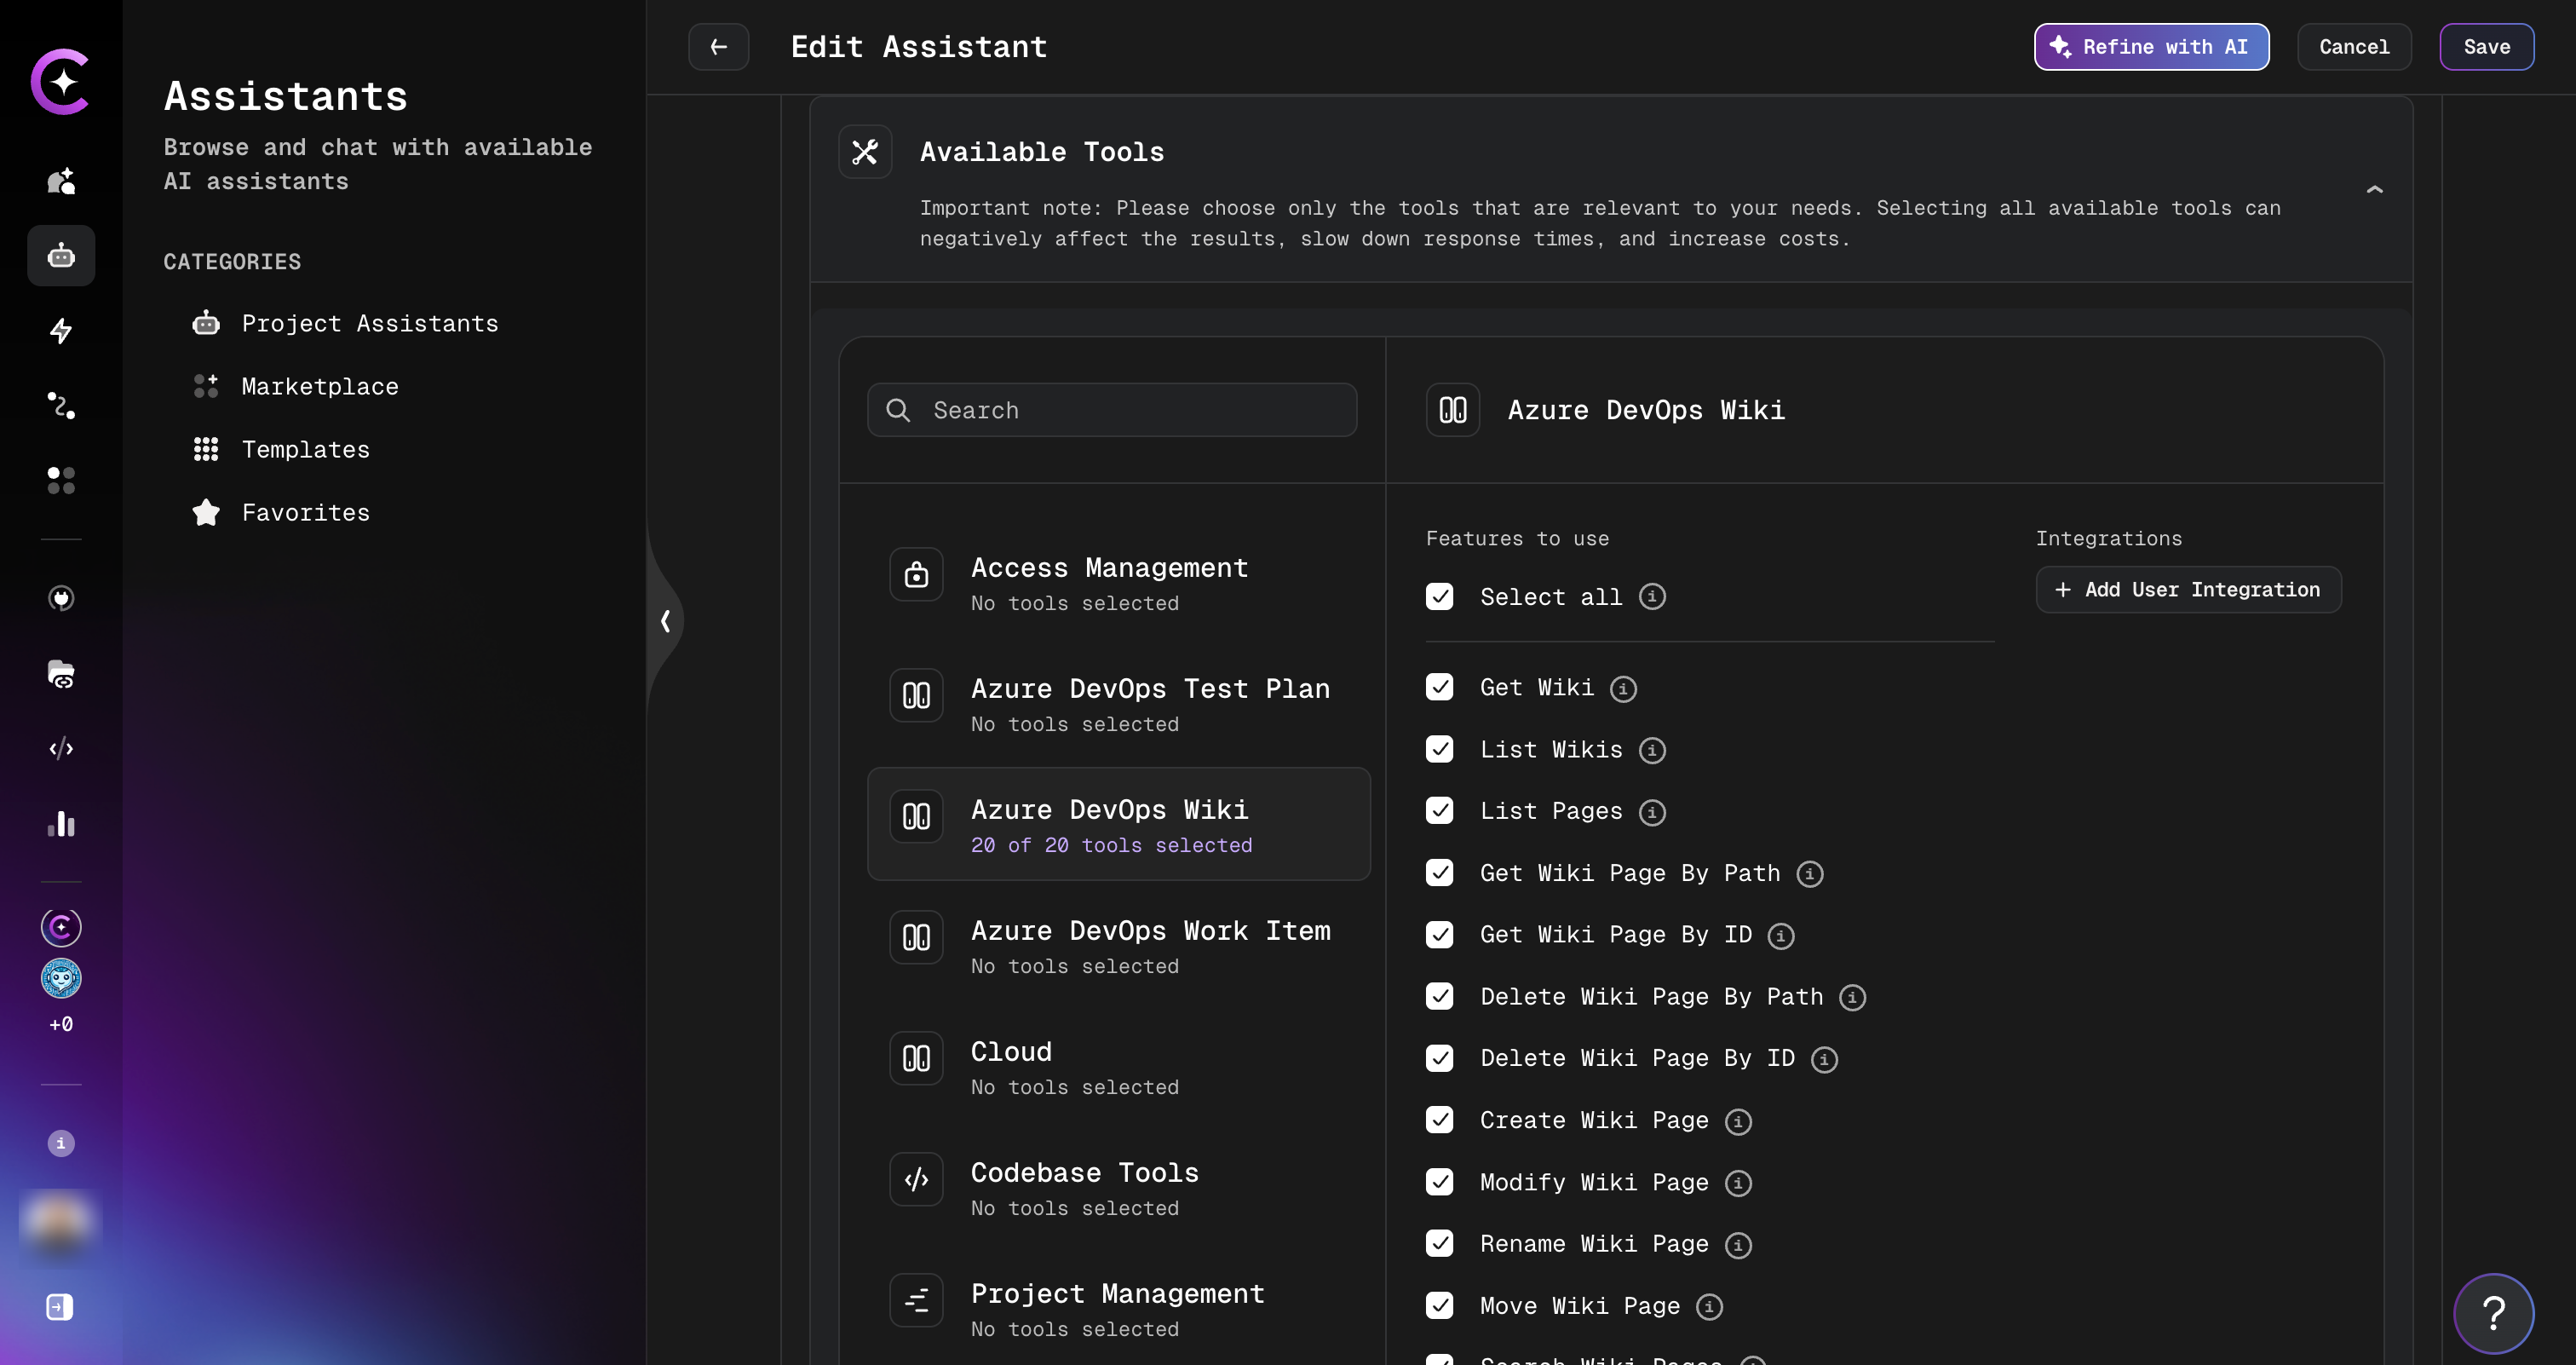Screen dimensions: 2576x1365
Task: Click the info icon next to Select all
Action: 1652,597
